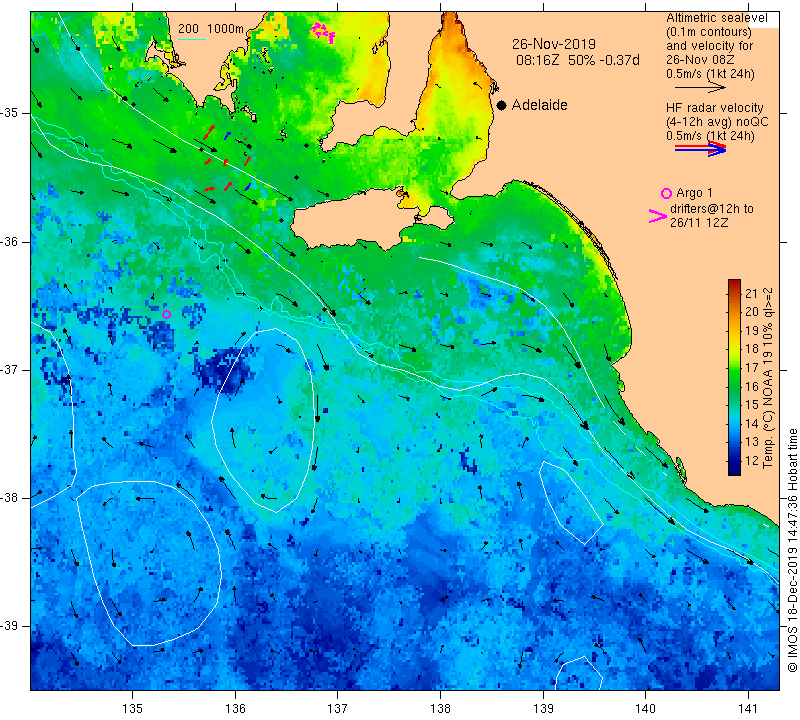The image size is (800, 720).
Task: Click the dark red top of the temperature color bar
Action: coord(734,284)
